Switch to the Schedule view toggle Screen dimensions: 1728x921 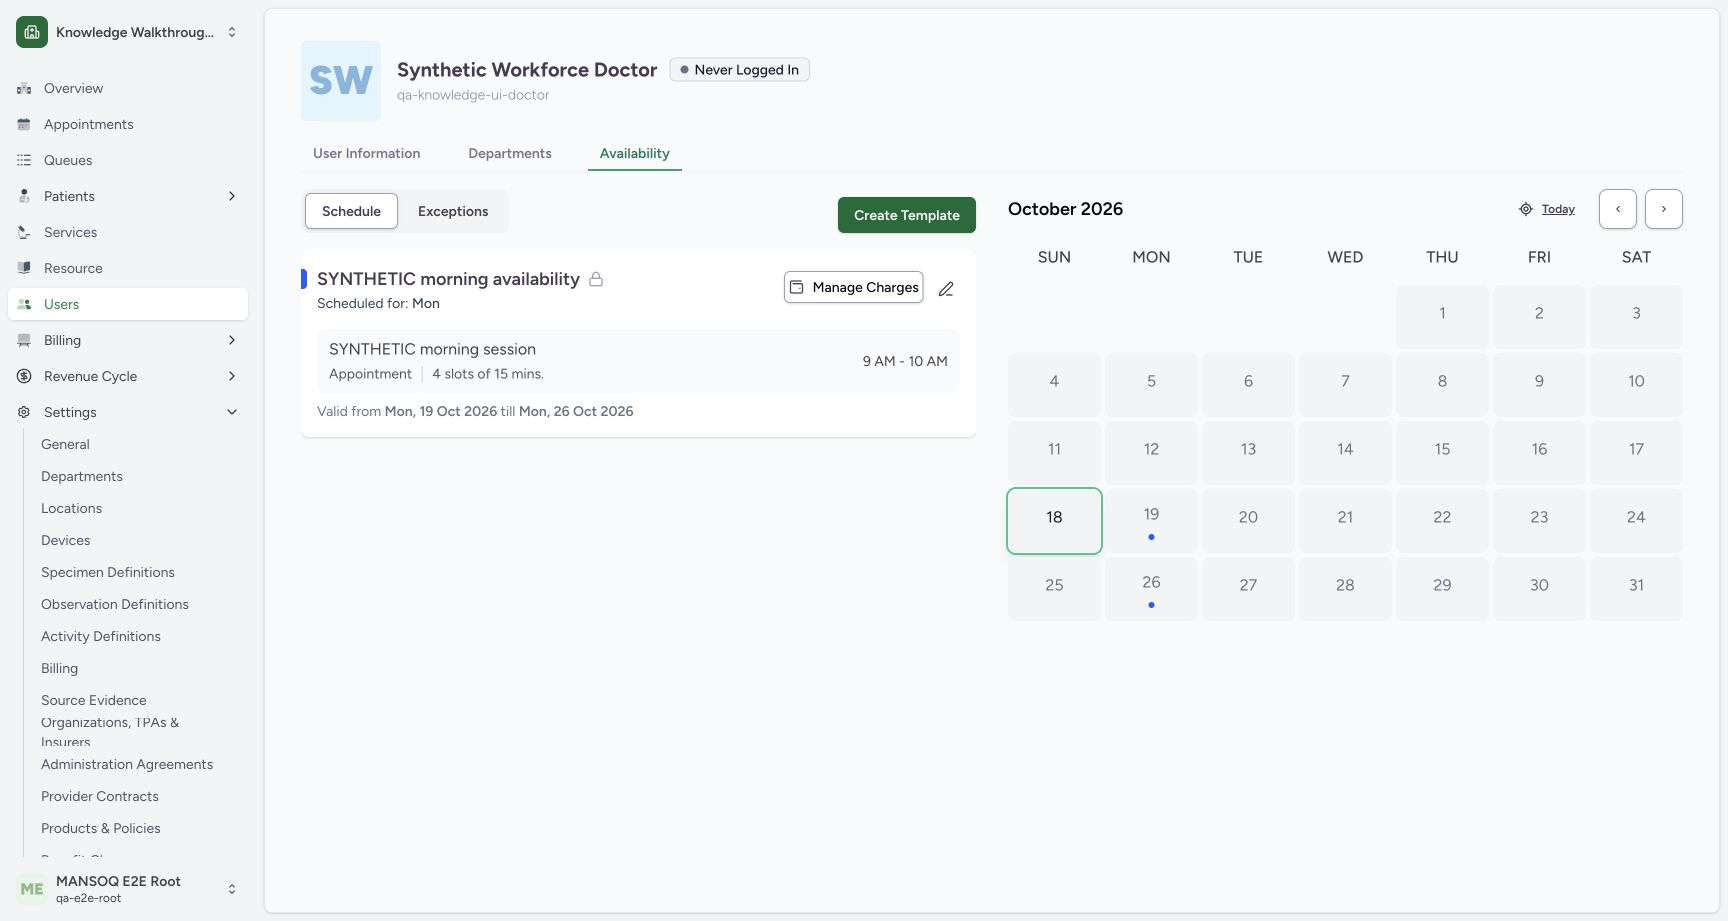click(351, 211)
